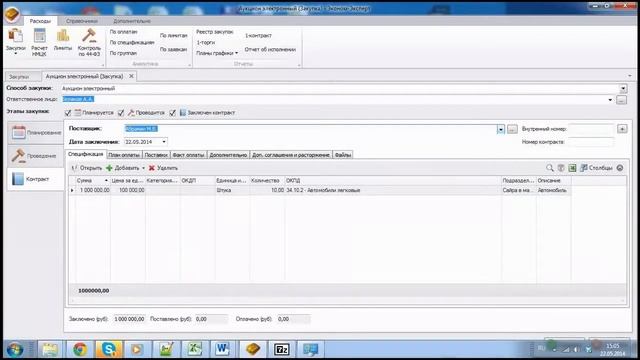This screenshot has height=360, width=640.
Task: Select the Проведение sidebar section
Action: (36, 156)
